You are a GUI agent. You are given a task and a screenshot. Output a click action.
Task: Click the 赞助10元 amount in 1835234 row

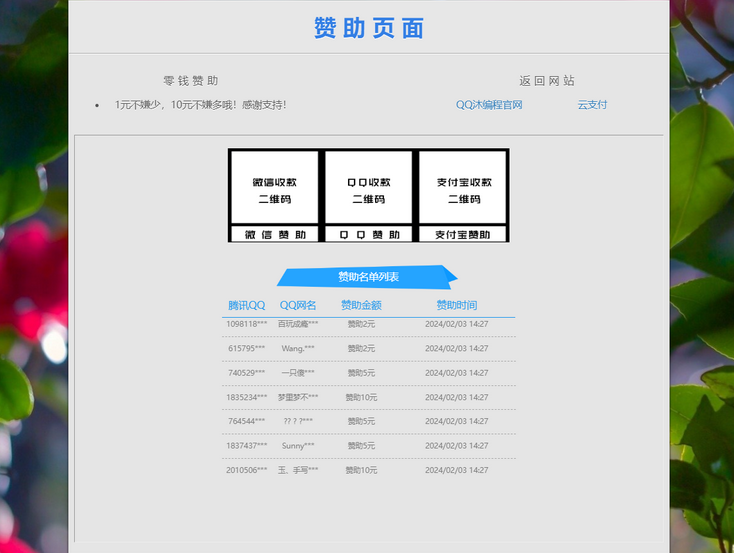pos(361,397)
